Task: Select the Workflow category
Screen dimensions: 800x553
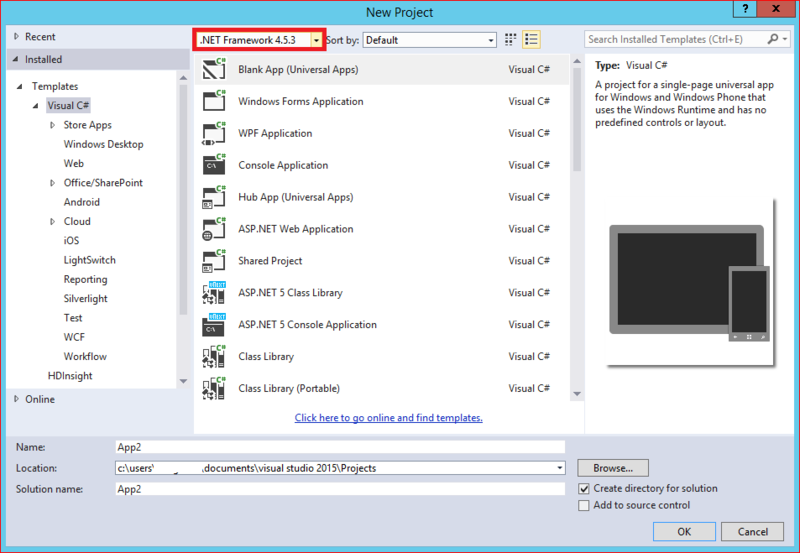Action: (85, 356)
